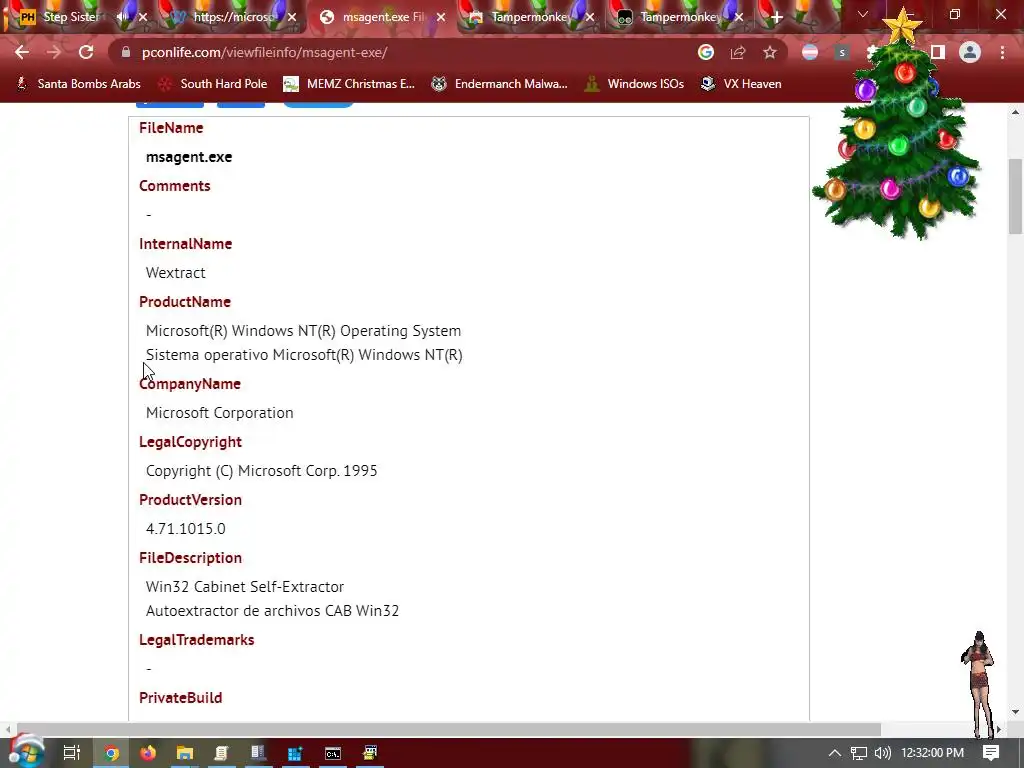The image size is (1024, 768).
Task: Open the user profile avatar
Action: coord(970,52)
